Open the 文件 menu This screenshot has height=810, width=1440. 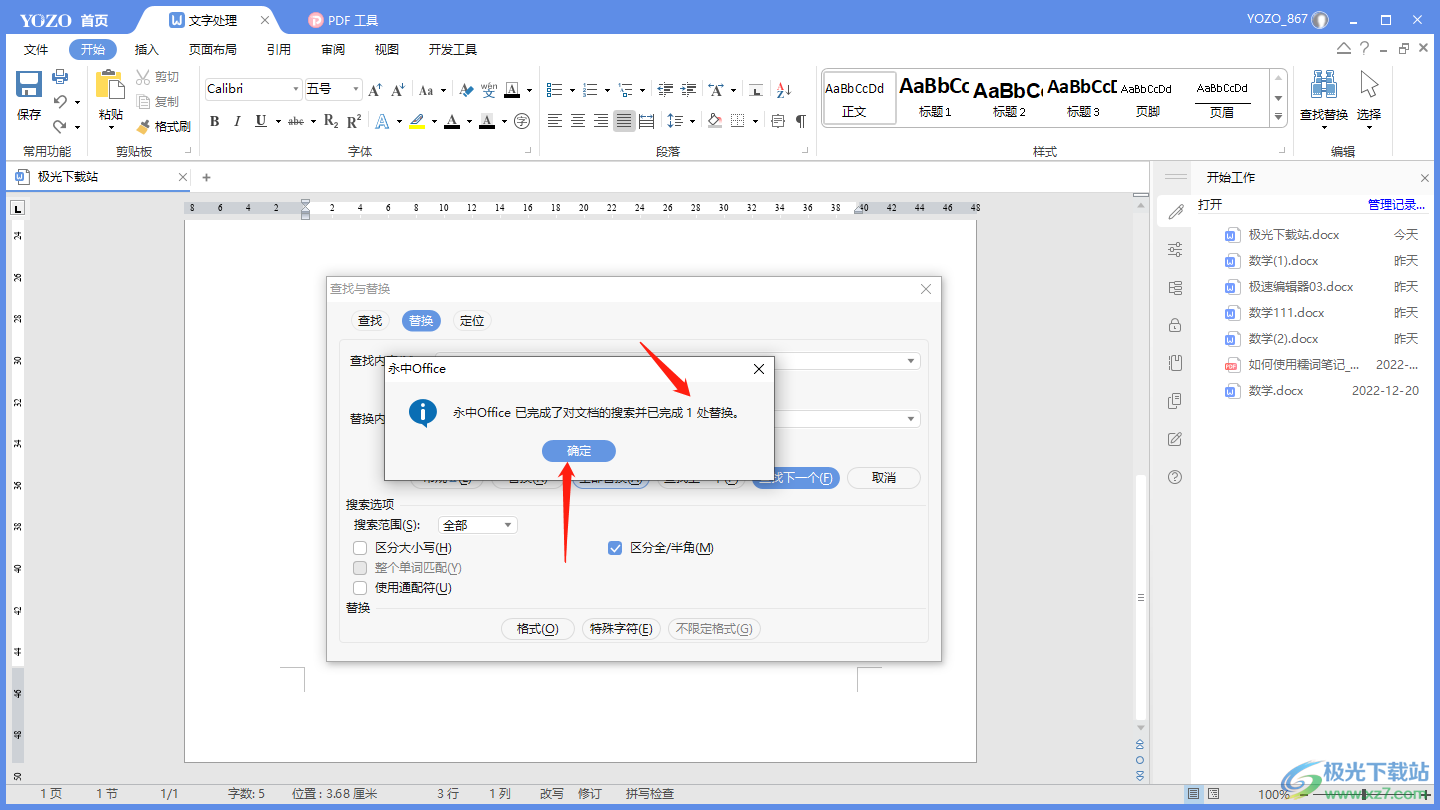pos(36,49)
